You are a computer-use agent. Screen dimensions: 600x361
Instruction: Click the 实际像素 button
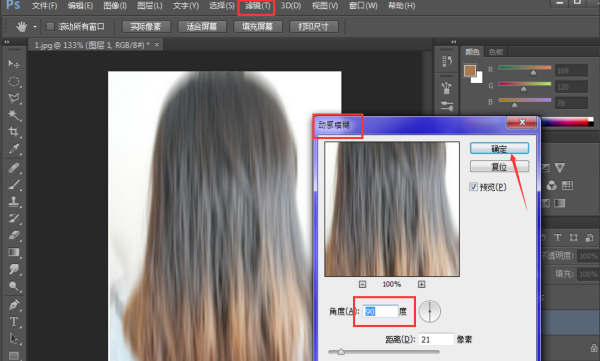click(145, 26)
